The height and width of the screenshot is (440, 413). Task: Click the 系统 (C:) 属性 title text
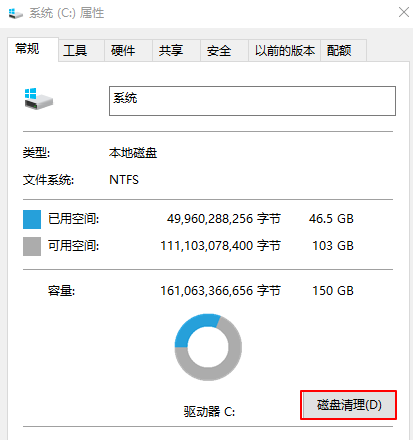coord(66,13)
